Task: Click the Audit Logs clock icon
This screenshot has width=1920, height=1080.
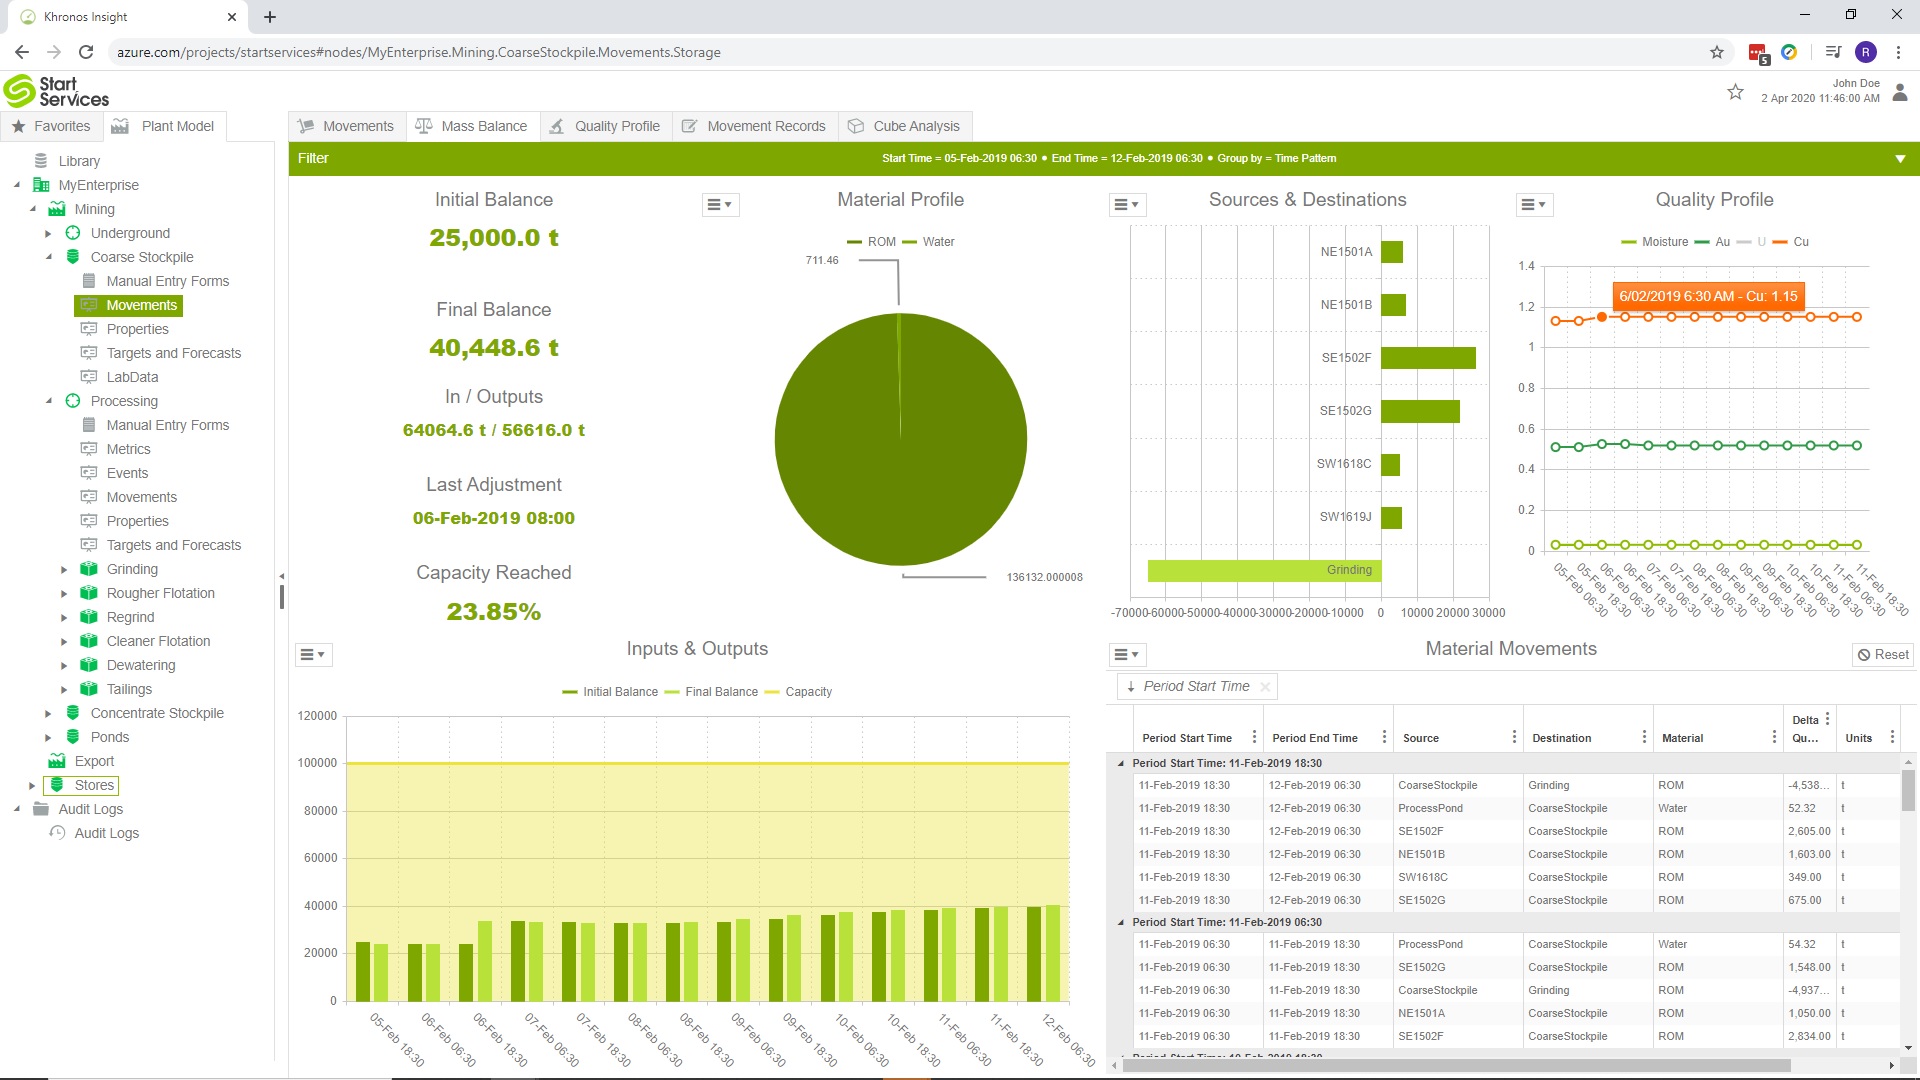Action: (58, 833)
